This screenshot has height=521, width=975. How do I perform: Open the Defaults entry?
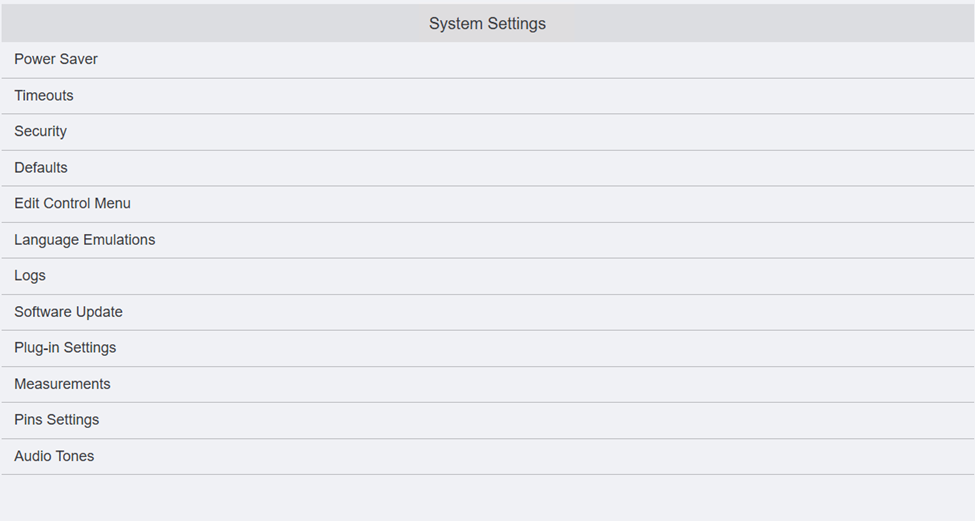(41, 167)
